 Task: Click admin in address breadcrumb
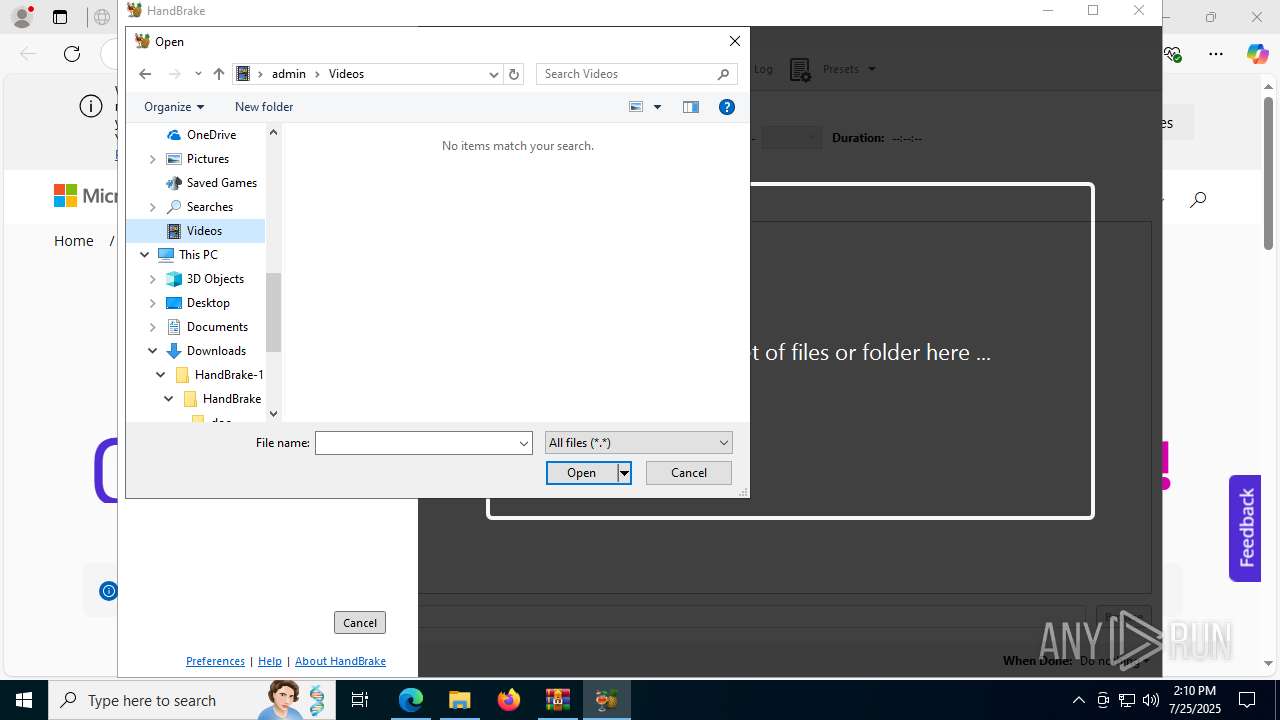[289, 74]
